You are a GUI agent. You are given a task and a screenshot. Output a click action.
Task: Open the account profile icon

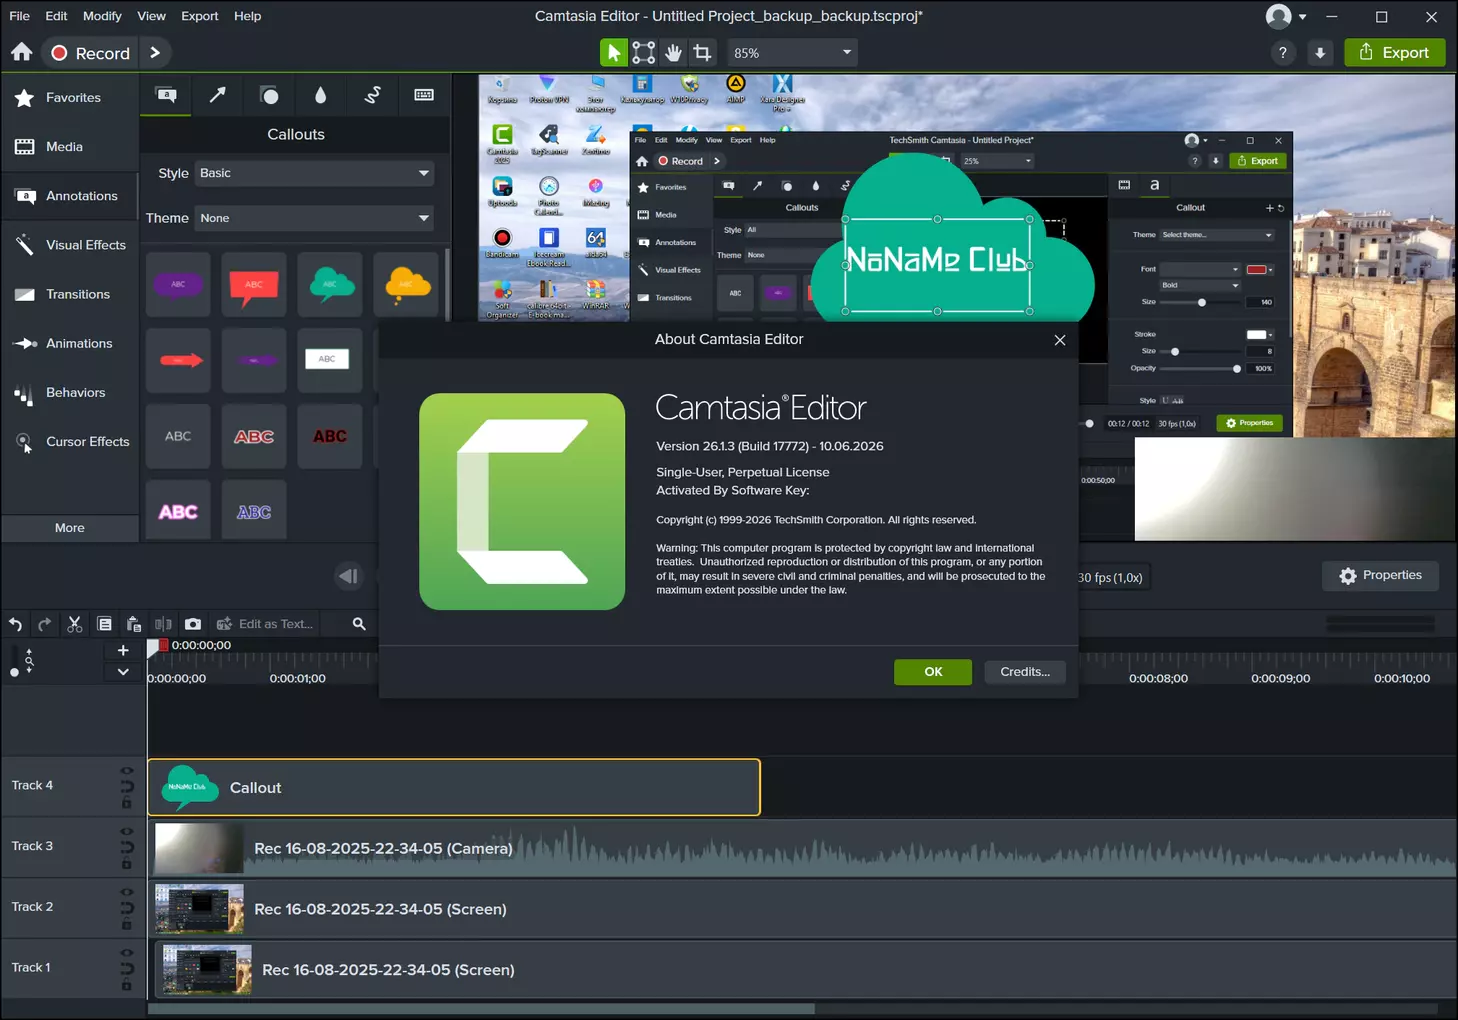(1278, 16)
